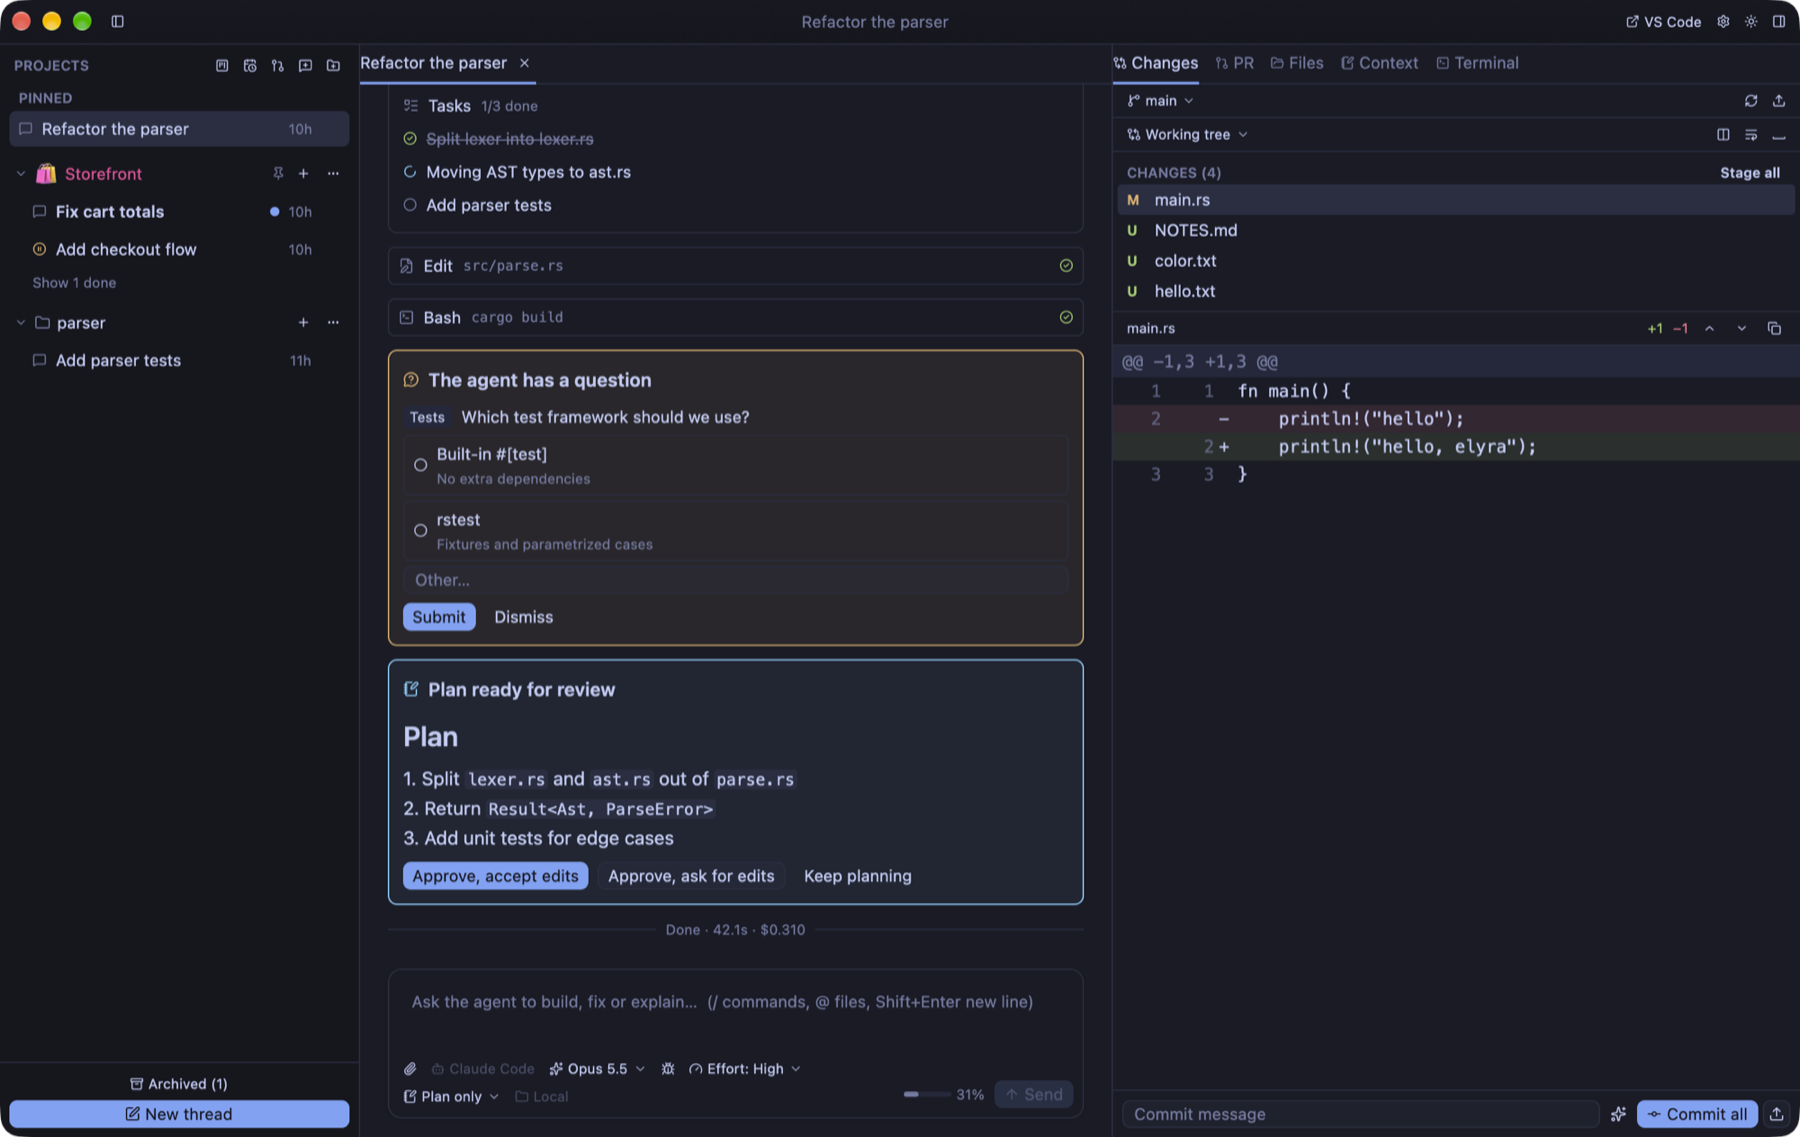
Task: Collapse the Storefront project tree
Action: tap(21, 173)
